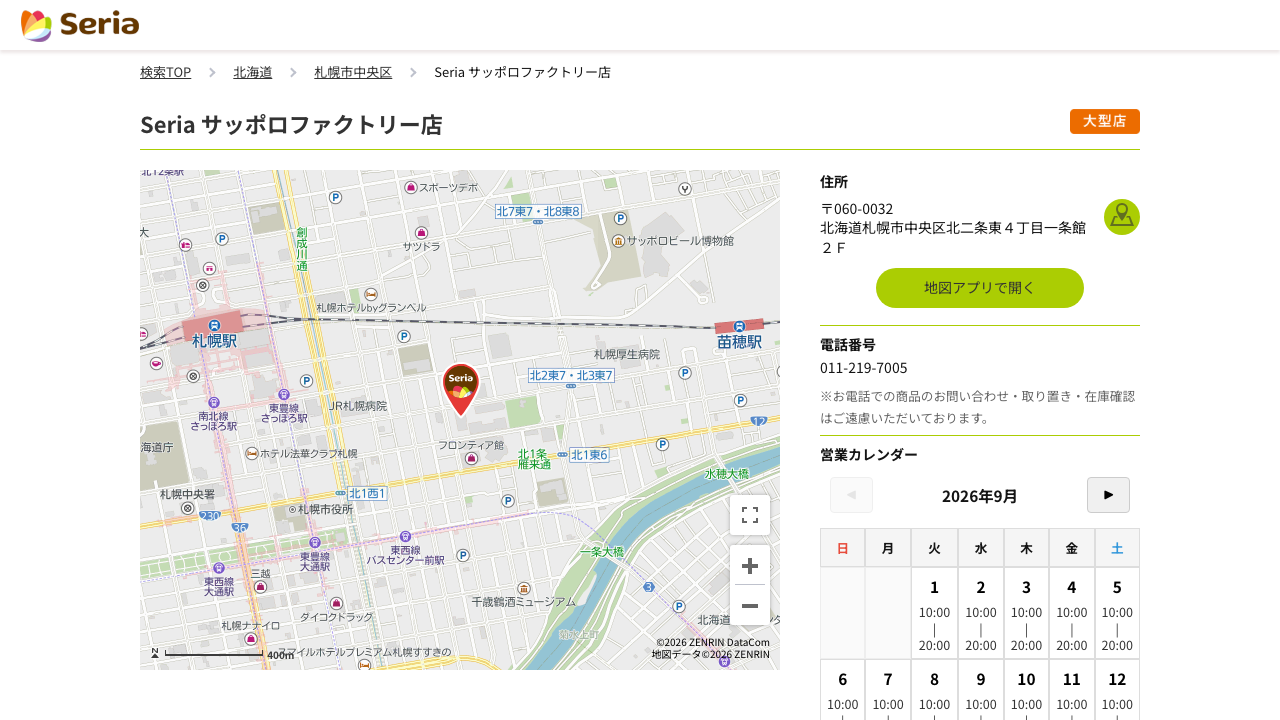The image size is (1280, 720).
Task: Zoom out the map with minus button
Action: pyautogui.click(x=750, y=606)
